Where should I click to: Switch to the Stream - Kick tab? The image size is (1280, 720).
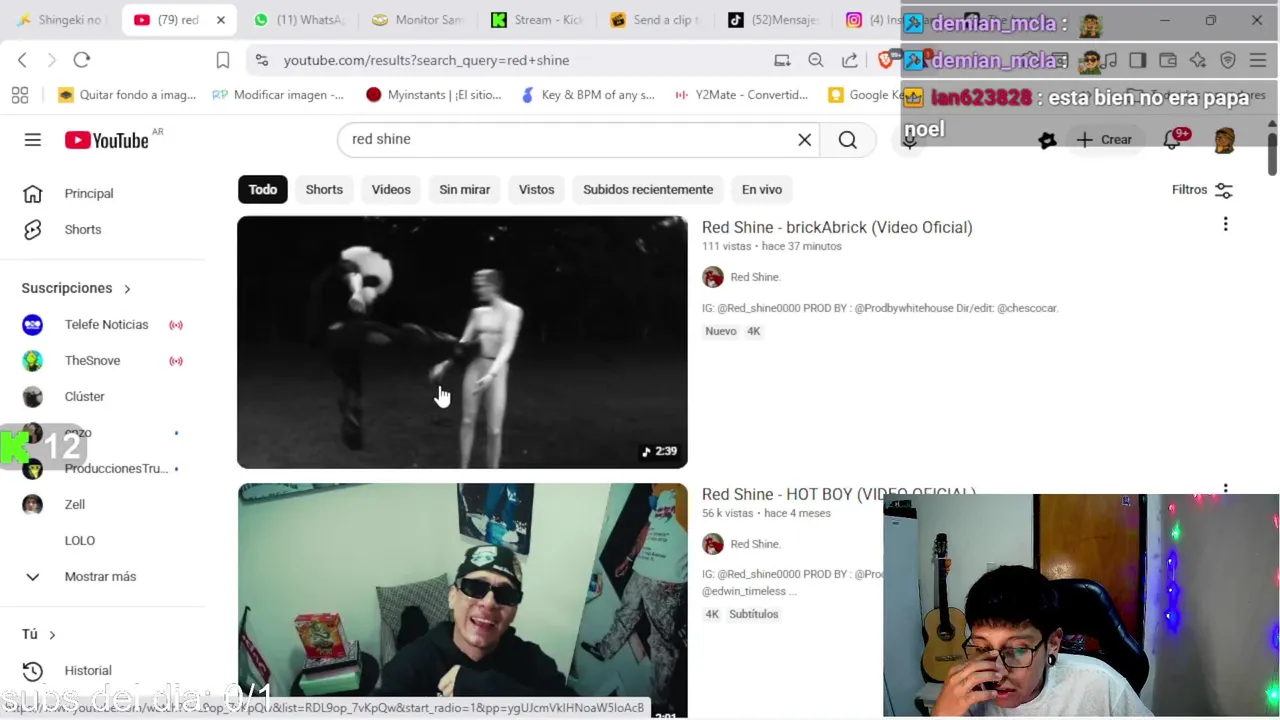point(537,20)
